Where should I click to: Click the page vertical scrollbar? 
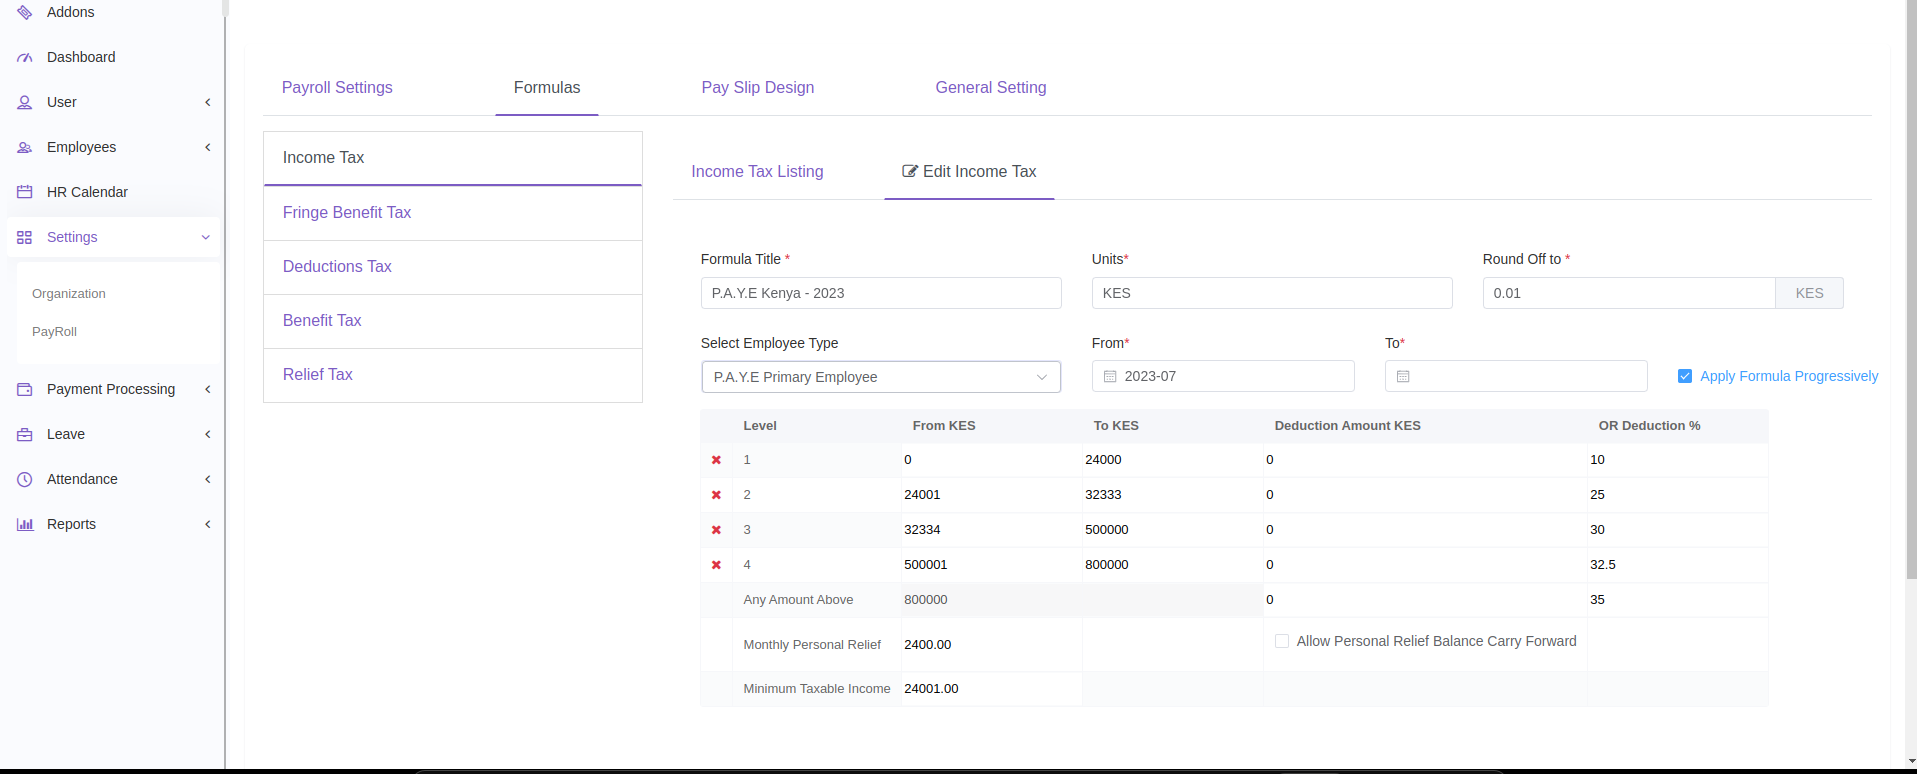click(x=1910, y=300)
